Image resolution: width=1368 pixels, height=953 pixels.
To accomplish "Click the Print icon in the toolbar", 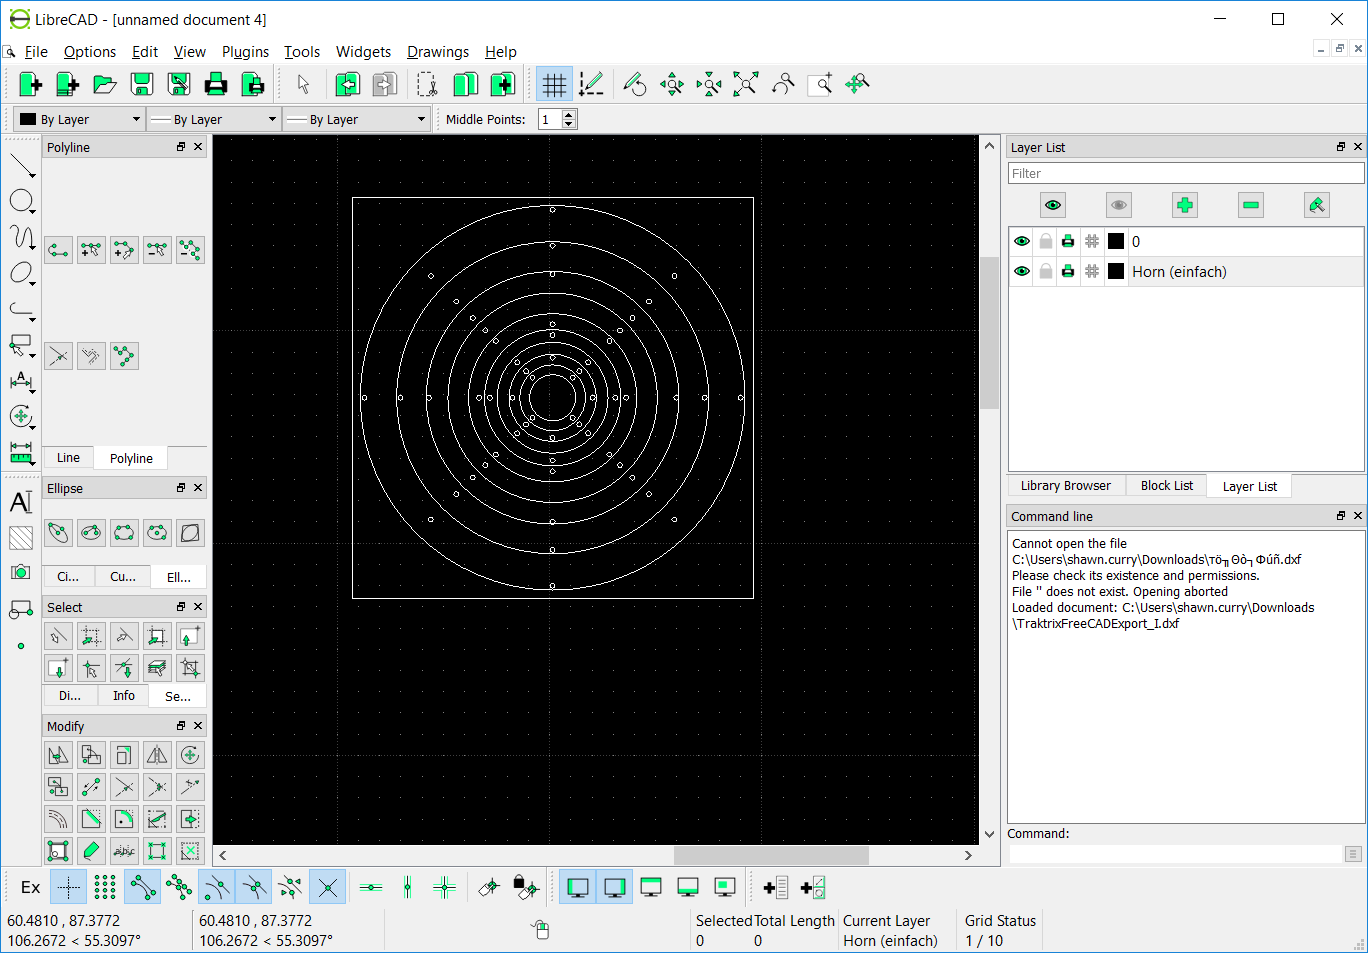I will coord(217,84).
